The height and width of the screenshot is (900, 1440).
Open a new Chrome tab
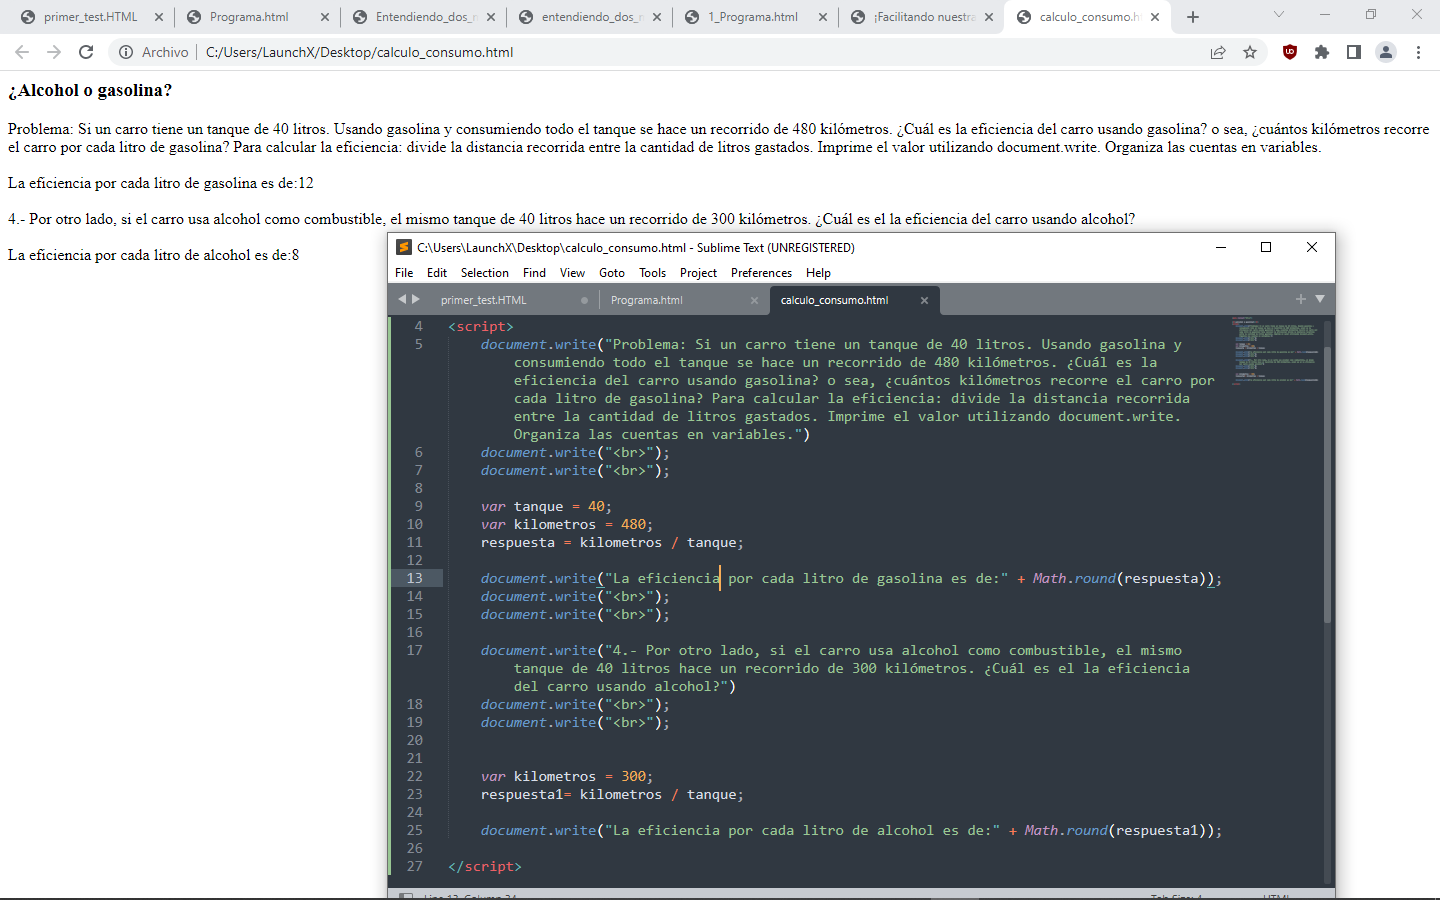[x=1192, y=17]
